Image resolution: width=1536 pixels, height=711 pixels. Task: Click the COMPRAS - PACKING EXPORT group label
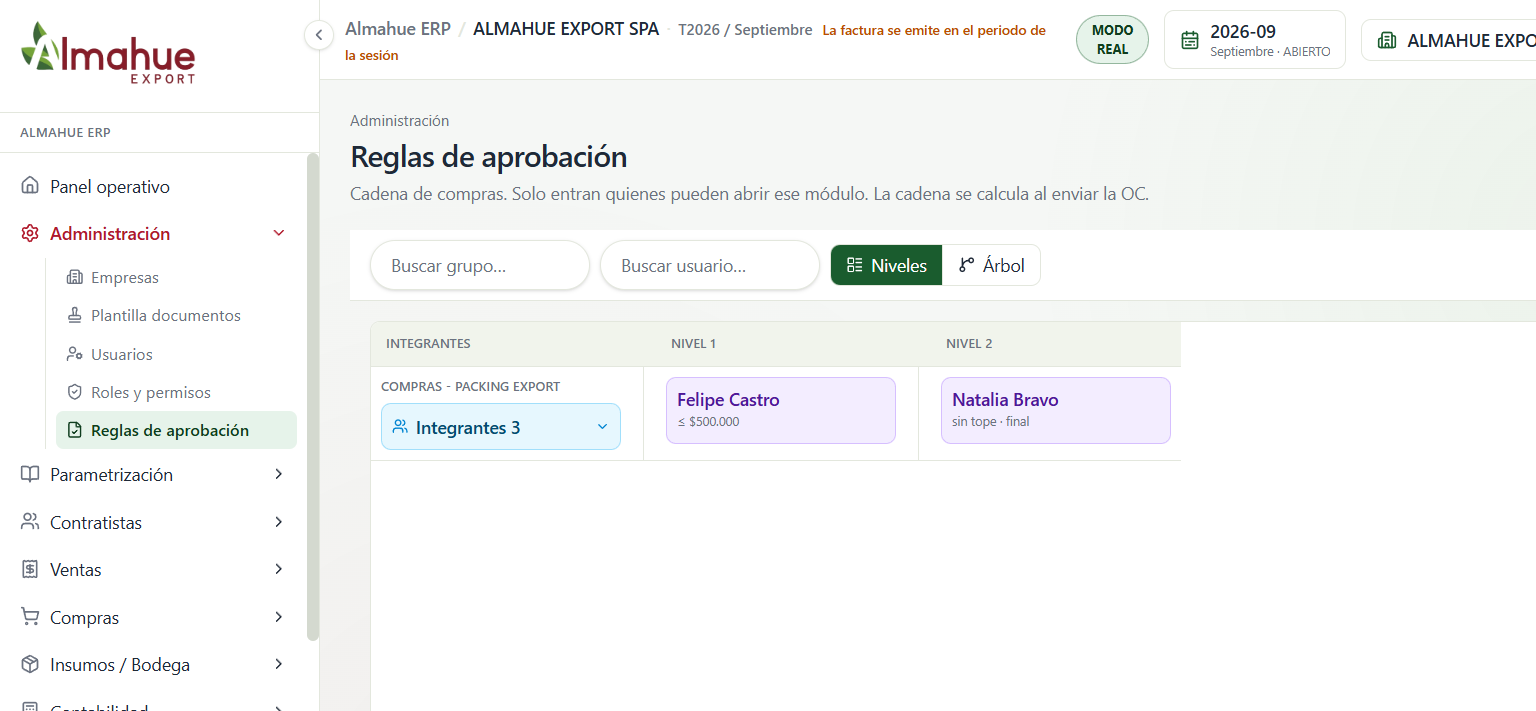(x=470, y=386)
